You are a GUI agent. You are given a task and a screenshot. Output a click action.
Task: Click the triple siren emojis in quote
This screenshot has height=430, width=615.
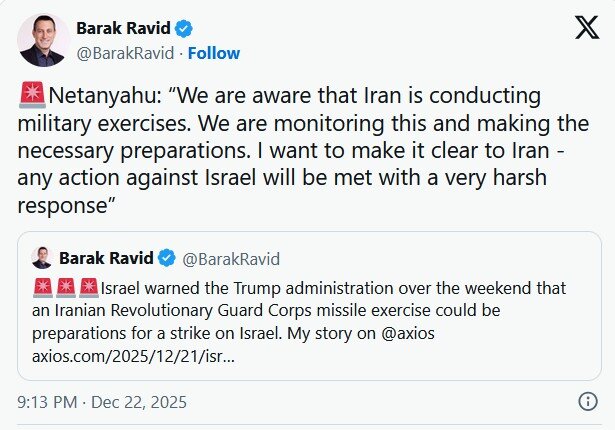pyautogui.click(x=65, y=288)
